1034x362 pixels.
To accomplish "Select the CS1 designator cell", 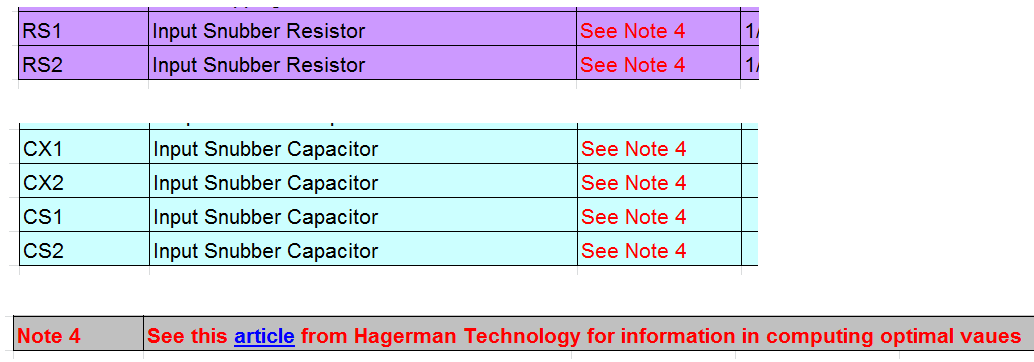I will click(84, 216).
